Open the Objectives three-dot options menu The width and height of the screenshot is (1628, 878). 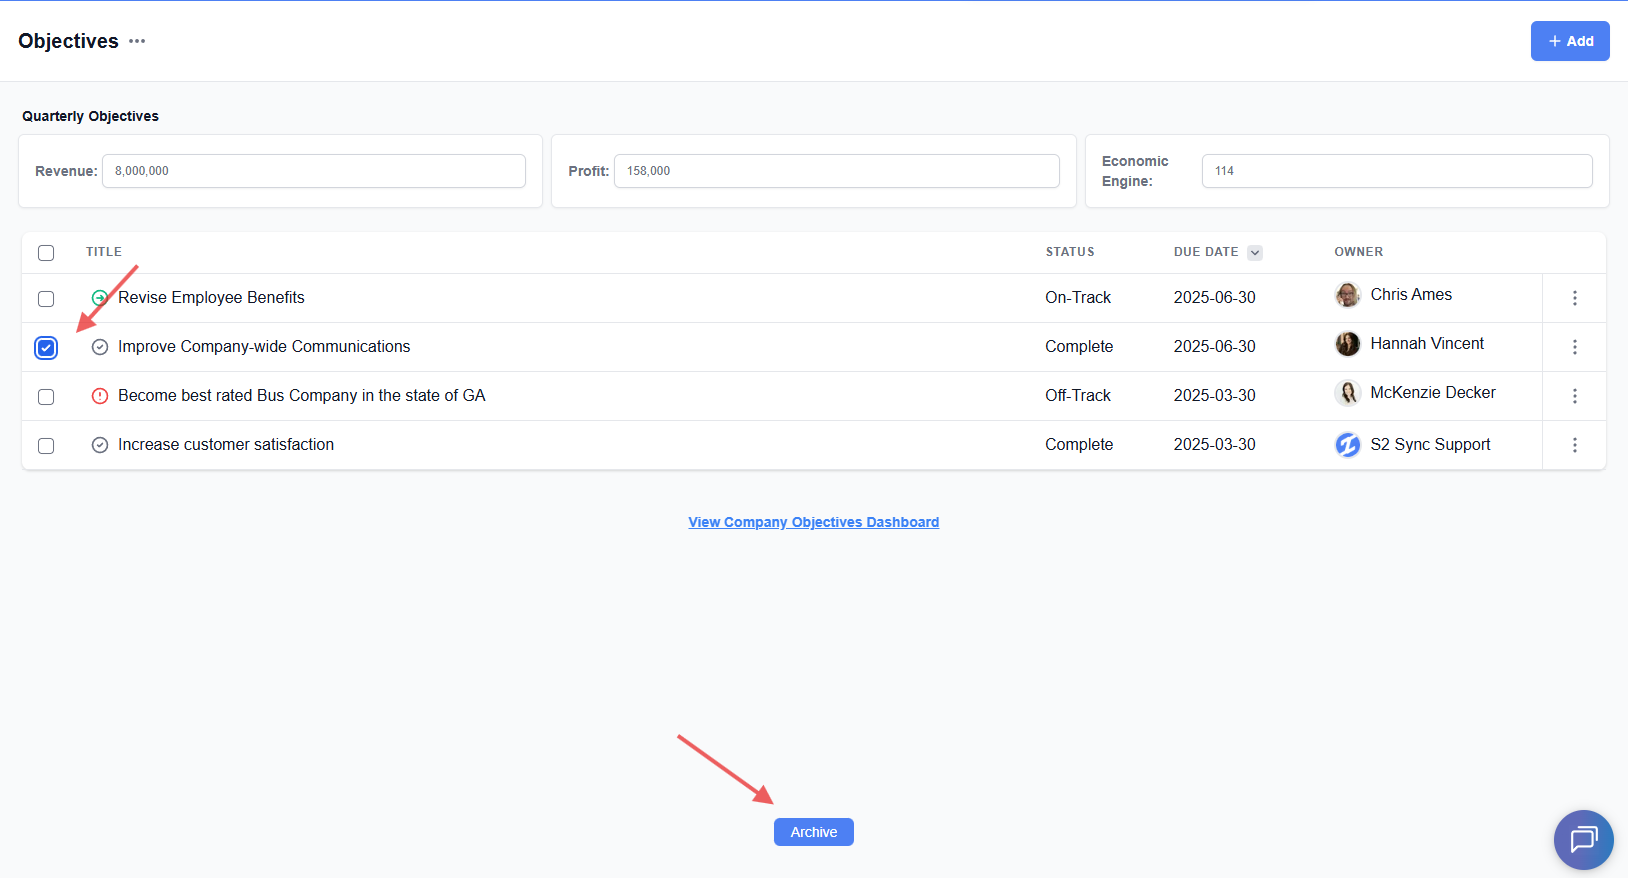[137, 41]
